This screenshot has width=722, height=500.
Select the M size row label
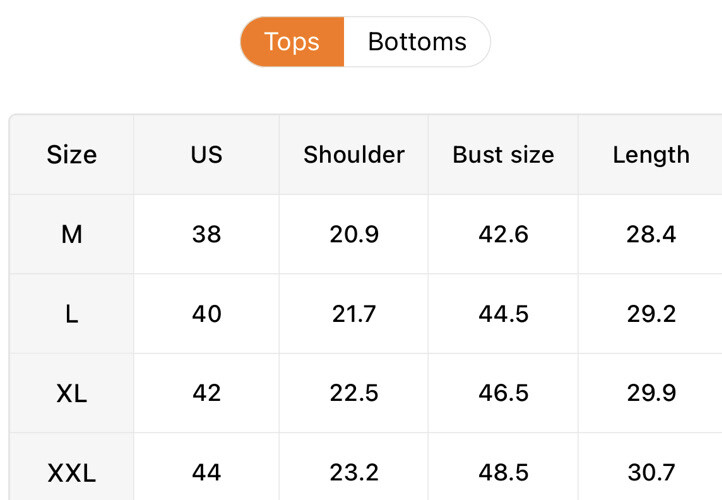tap(72, 235)
